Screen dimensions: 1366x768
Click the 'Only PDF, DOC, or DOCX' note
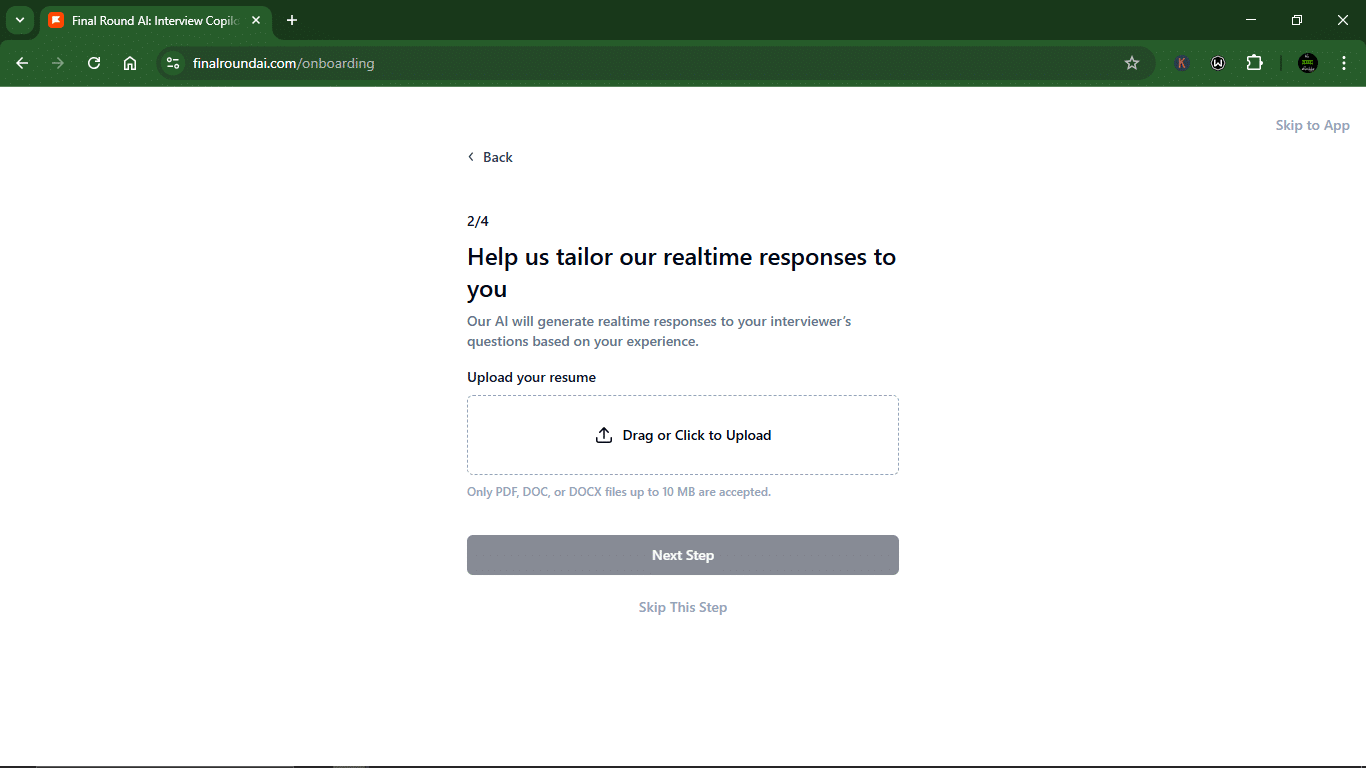tap(619, 492)
